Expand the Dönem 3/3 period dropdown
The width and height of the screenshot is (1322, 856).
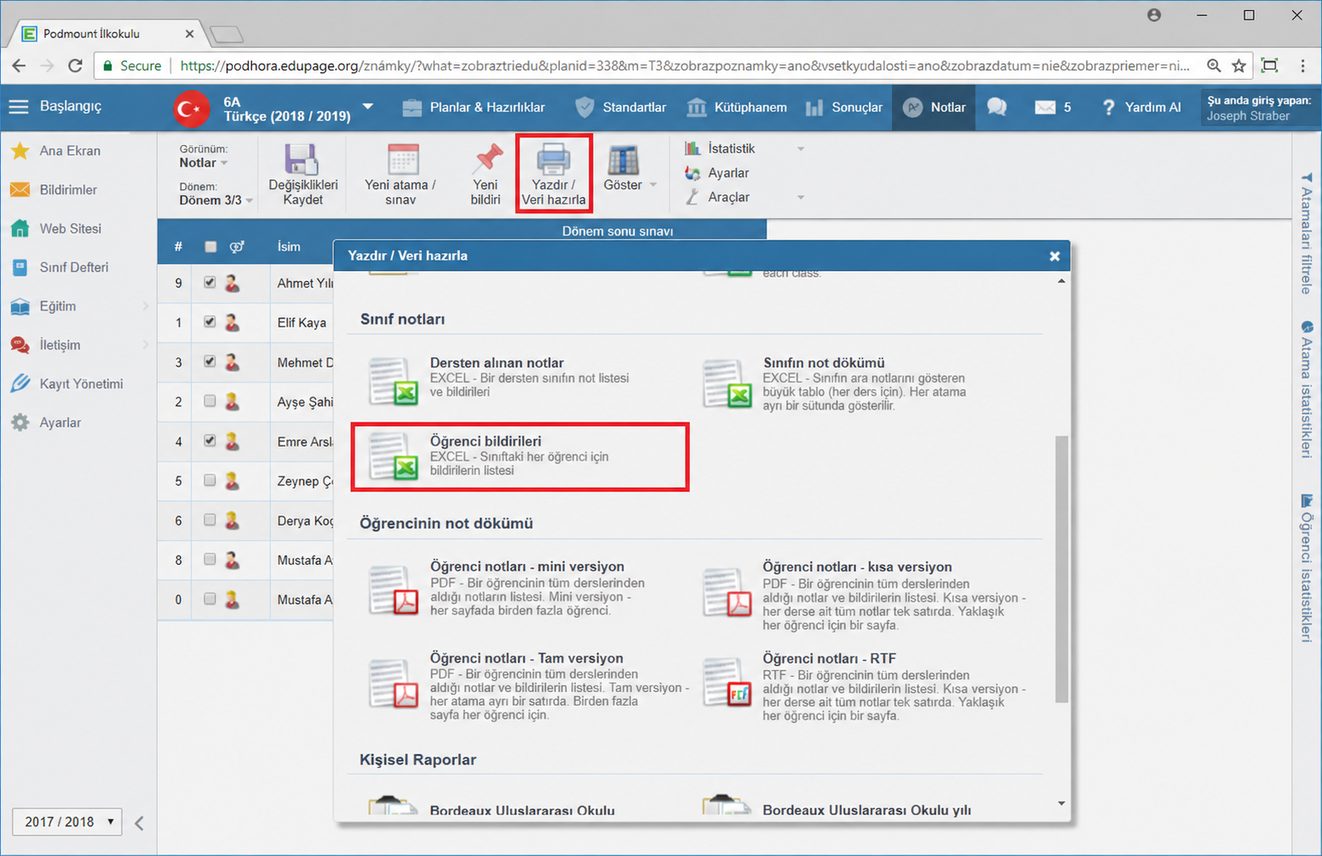click(x=216, y=200)
